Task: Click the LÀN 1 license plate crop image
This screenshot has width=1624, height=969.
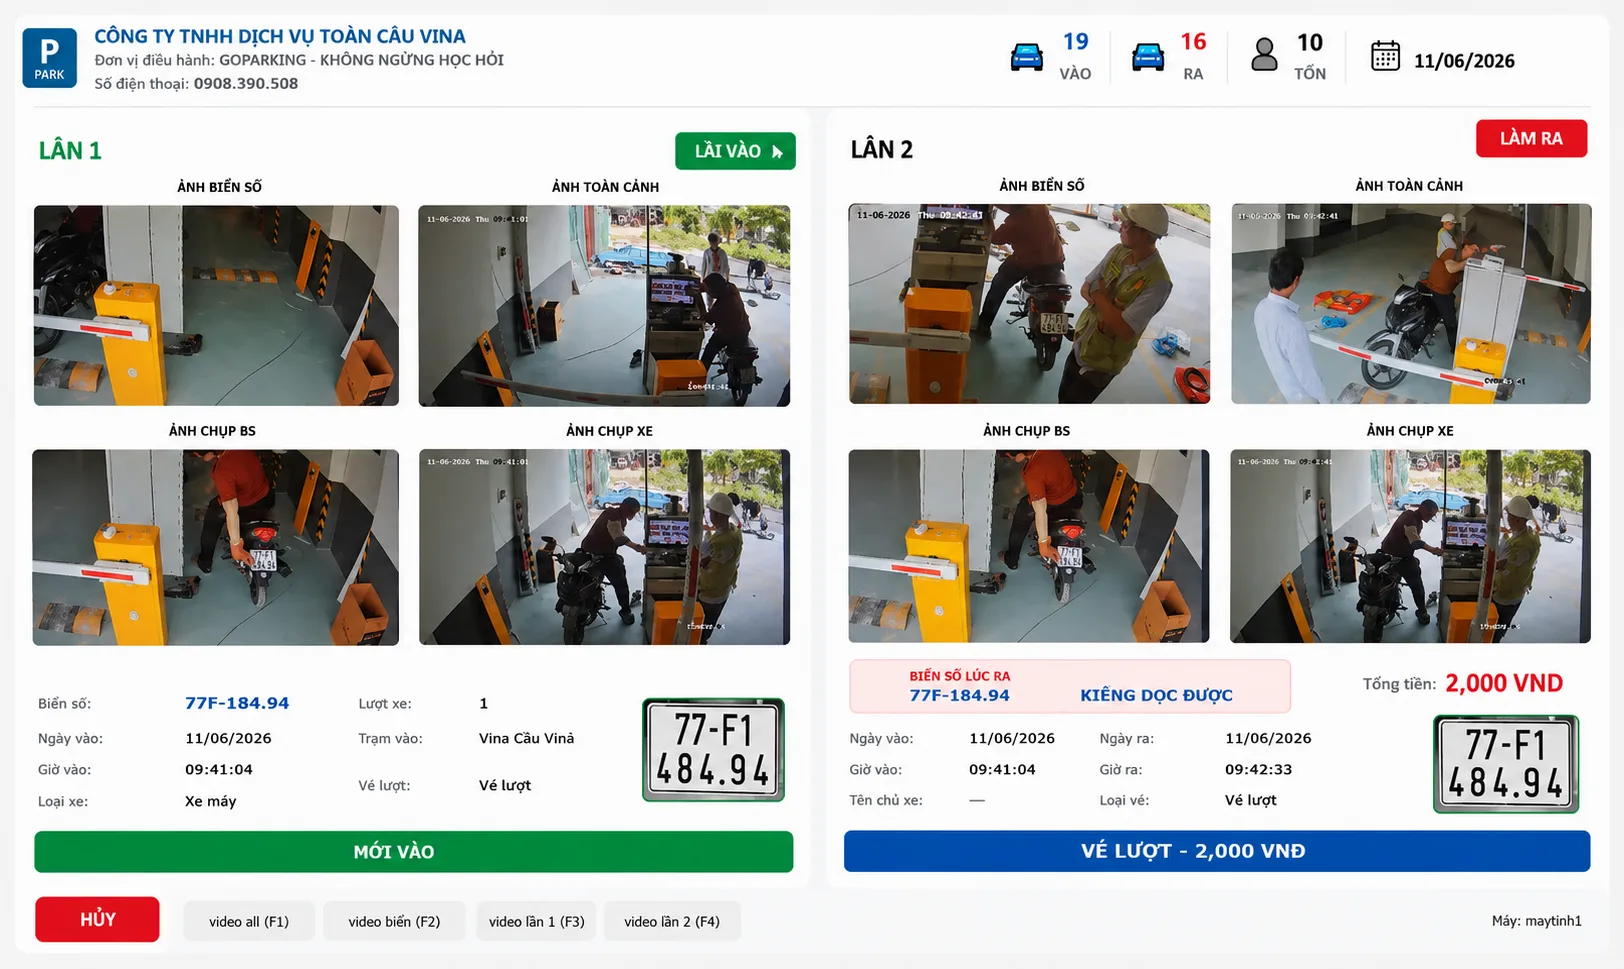Action: tap(713, 750)
